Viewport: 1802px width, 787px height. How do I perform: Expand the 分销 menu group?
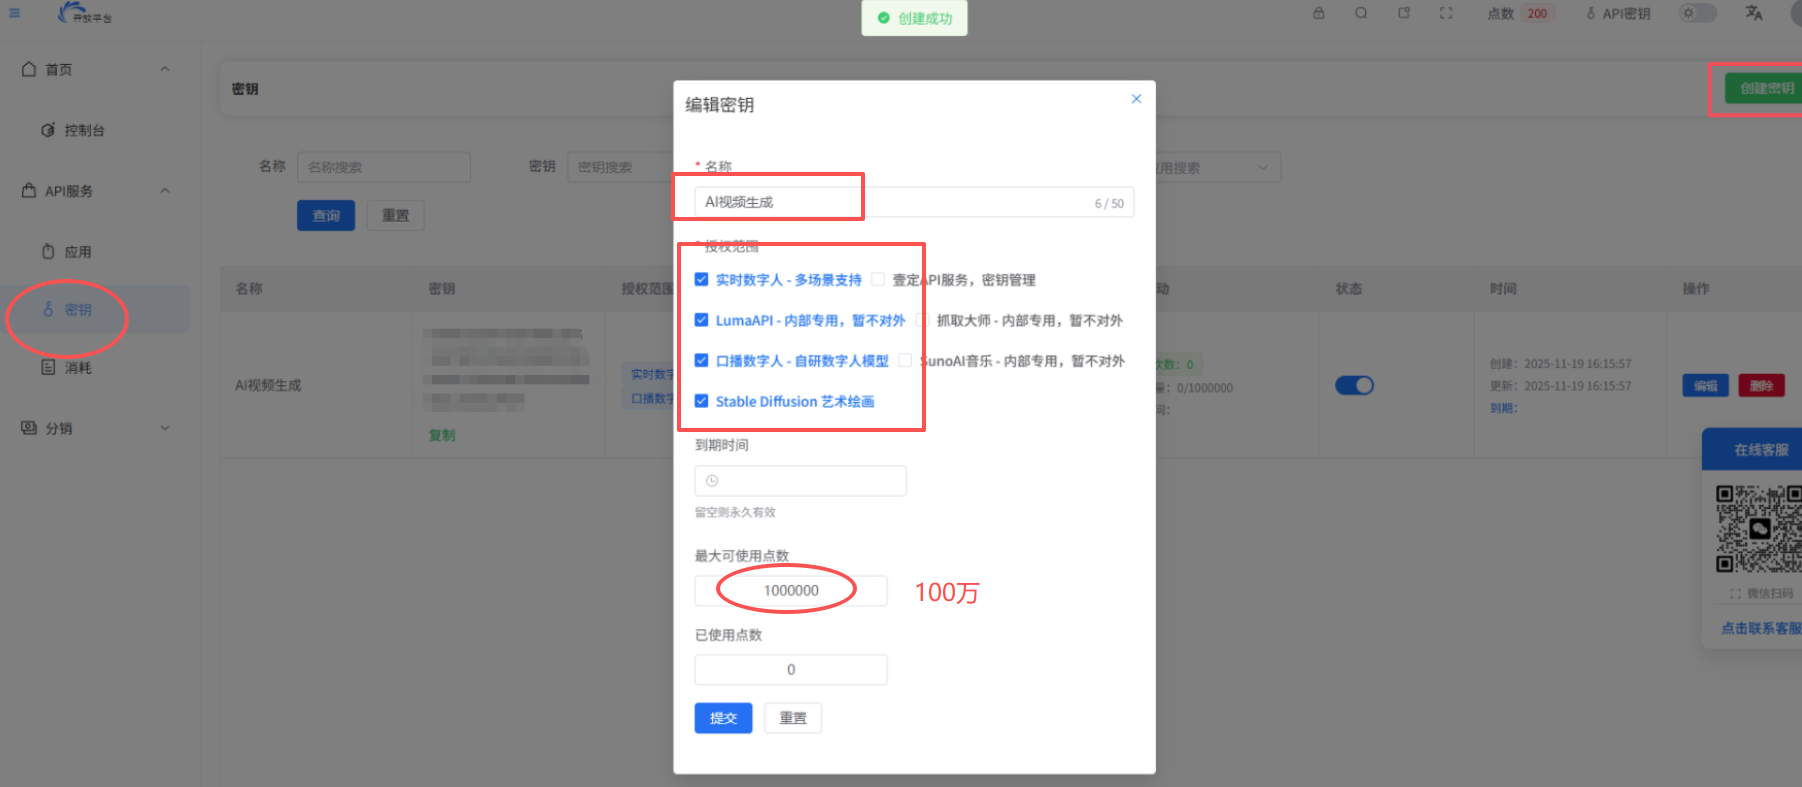pyautogui.click(x=165, y=428)
